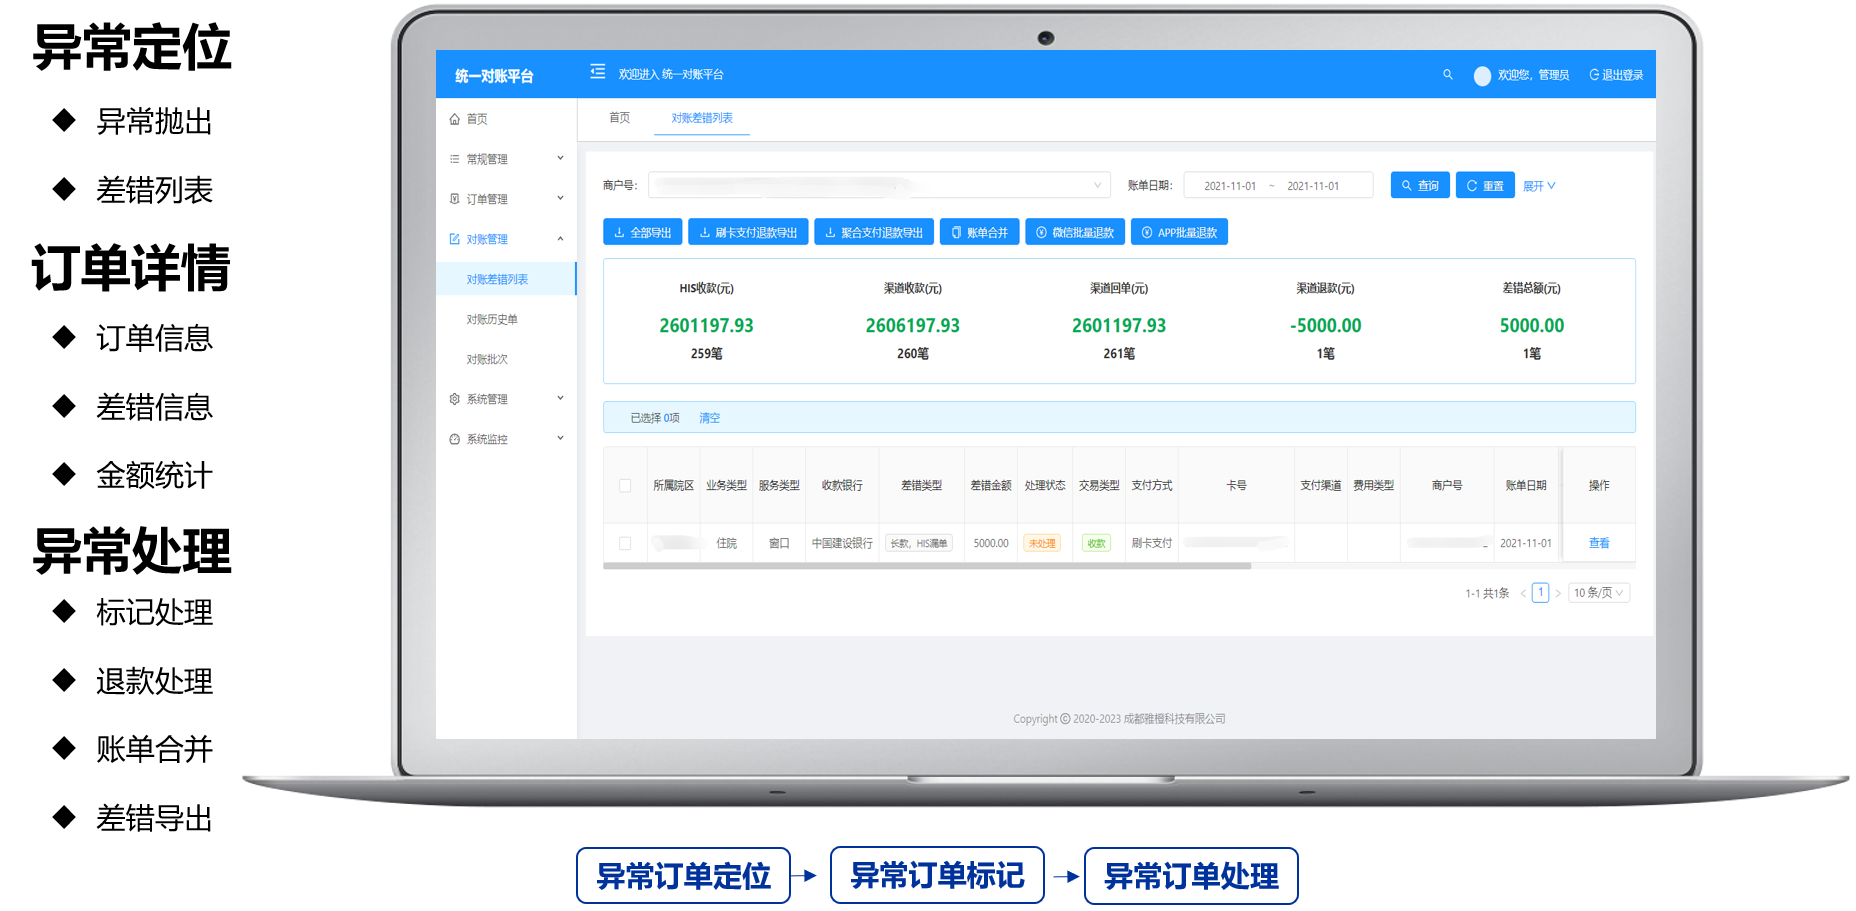Expand more filters via 展开
1856x911 pixels.
1538,186
